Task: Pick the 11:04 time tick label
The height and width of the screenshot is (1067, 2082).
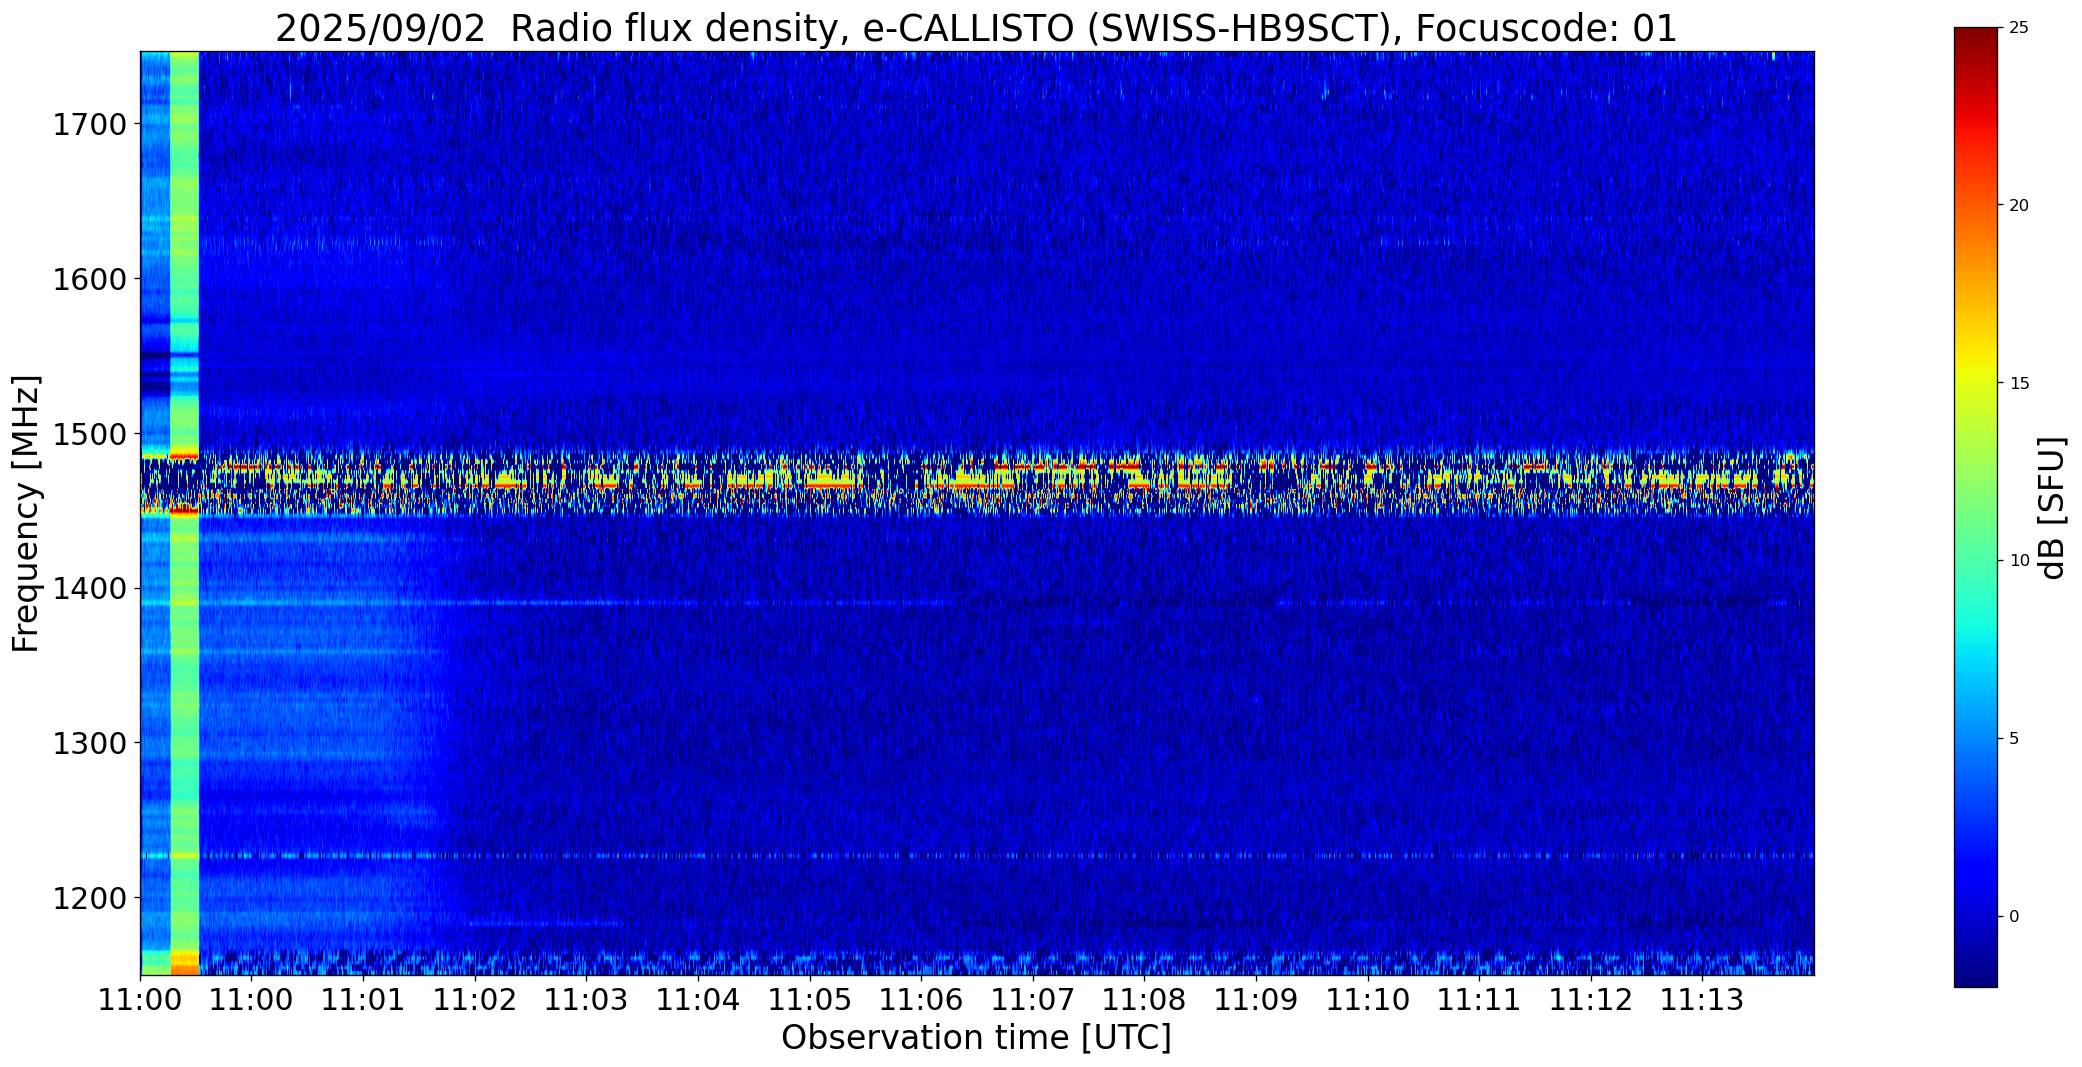Action: (698, 1000)
